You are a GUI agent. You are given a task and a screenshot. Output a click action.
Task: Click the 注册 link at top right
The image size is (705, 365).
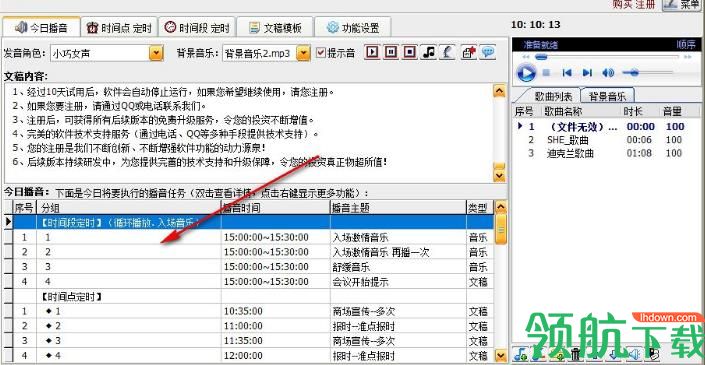coord(646,4)
